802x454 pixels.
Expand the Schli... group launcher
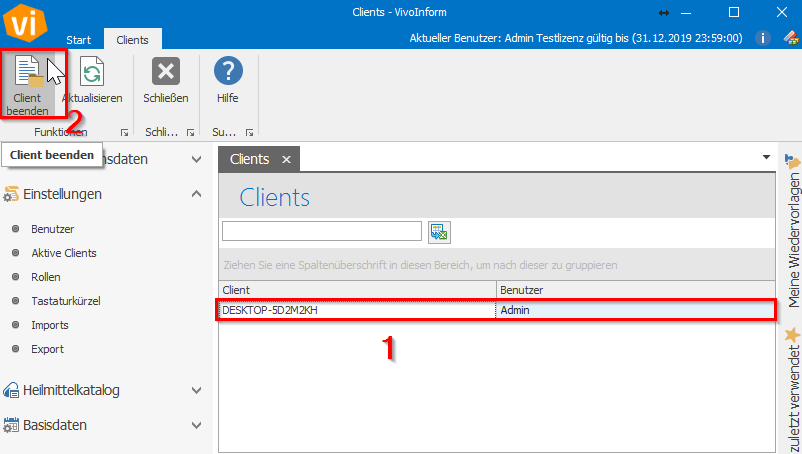click(x=190, y=132)
